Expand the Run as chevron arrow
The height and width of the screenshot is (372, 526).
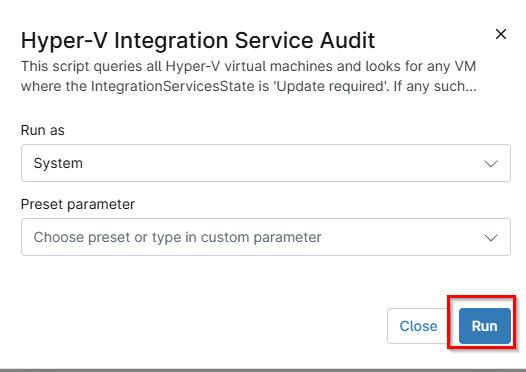(491, 164)
